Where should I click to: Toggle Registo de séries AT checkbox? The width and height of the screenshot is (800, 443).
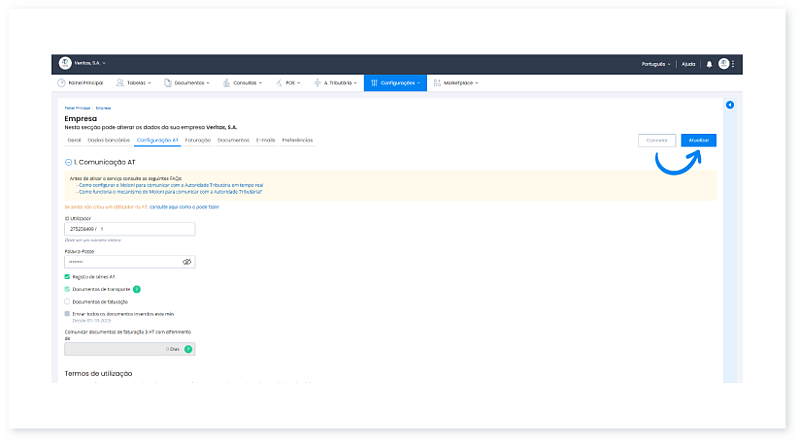coord(67,277)
